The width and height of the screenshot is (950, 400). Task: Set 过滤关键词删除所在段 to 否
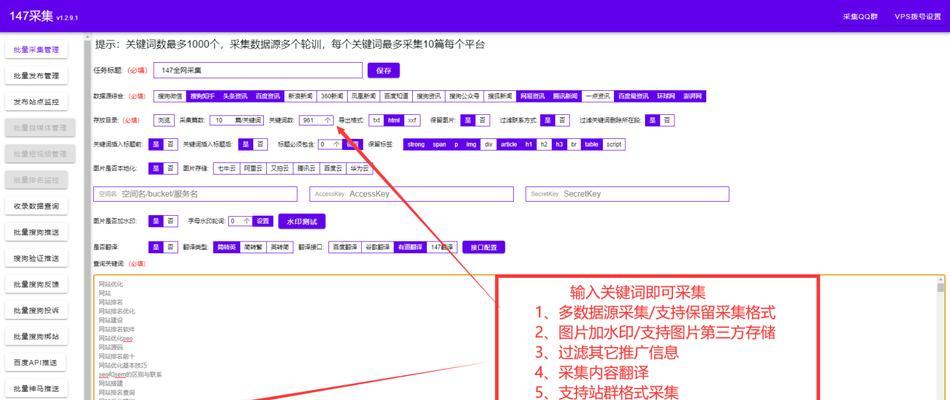click(667, 121)
